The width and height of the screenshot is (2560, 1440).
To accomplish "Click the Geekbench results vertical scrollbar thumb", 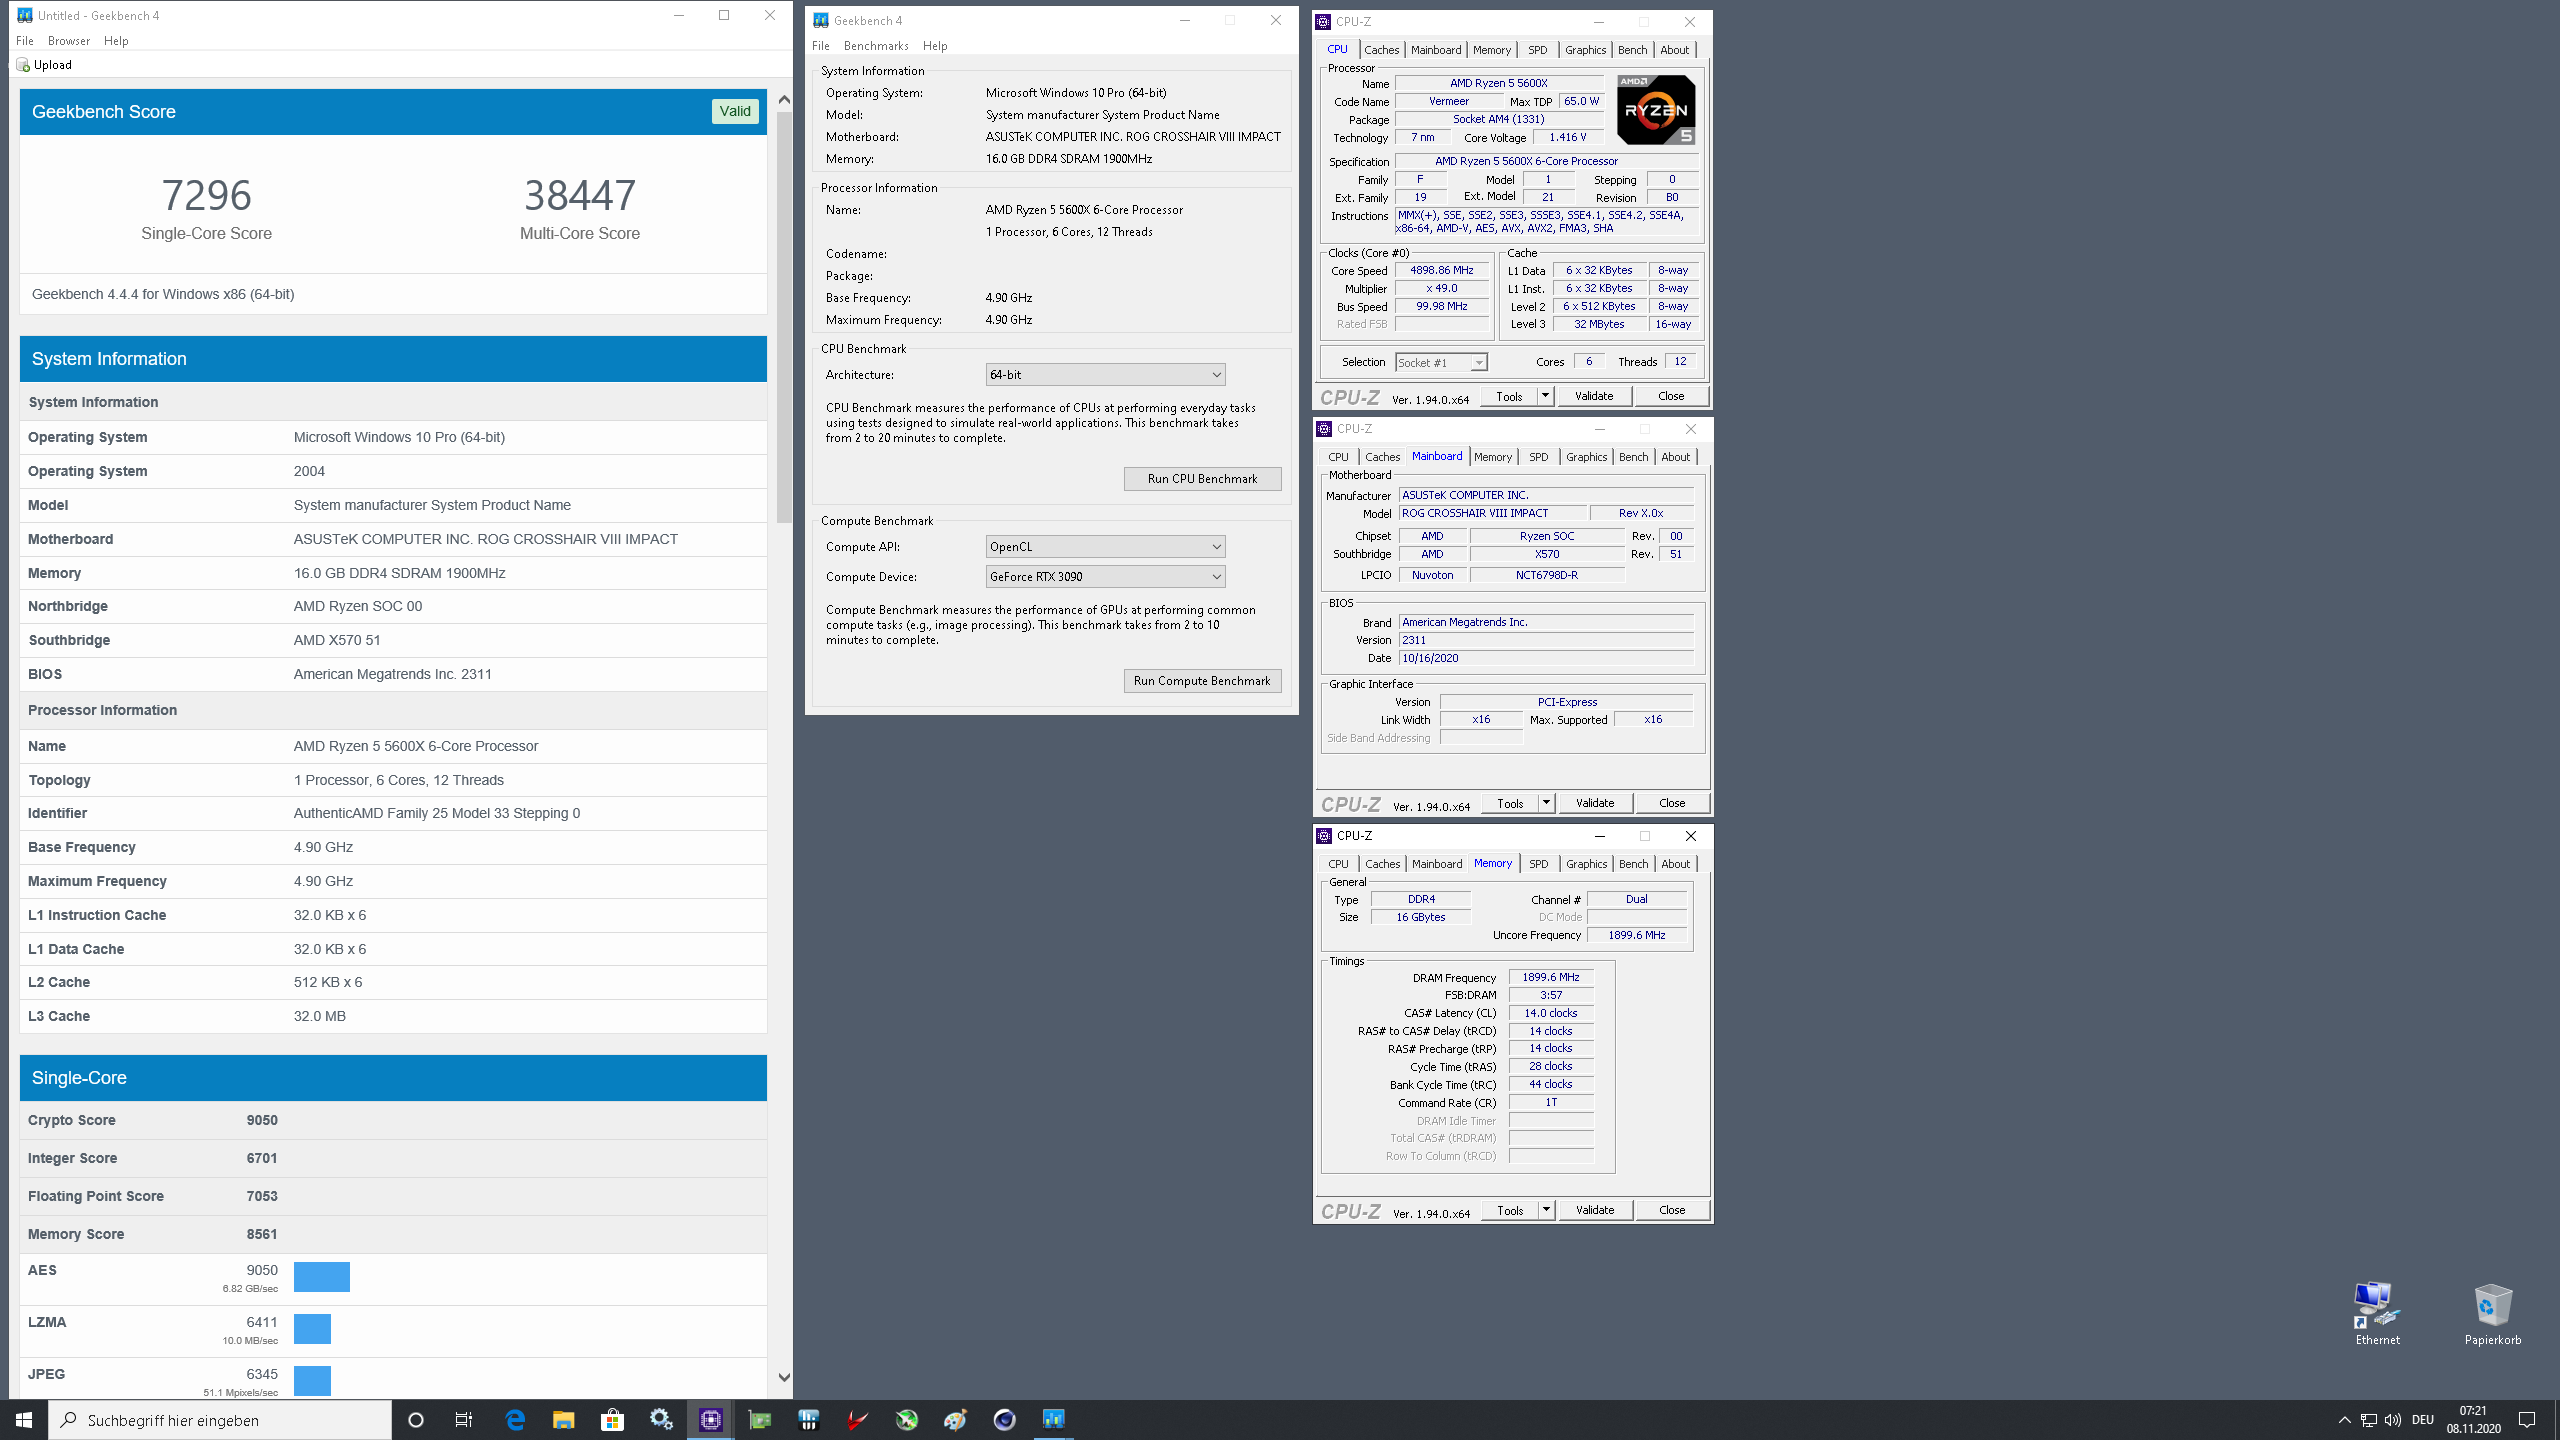I will click(784, 315).
